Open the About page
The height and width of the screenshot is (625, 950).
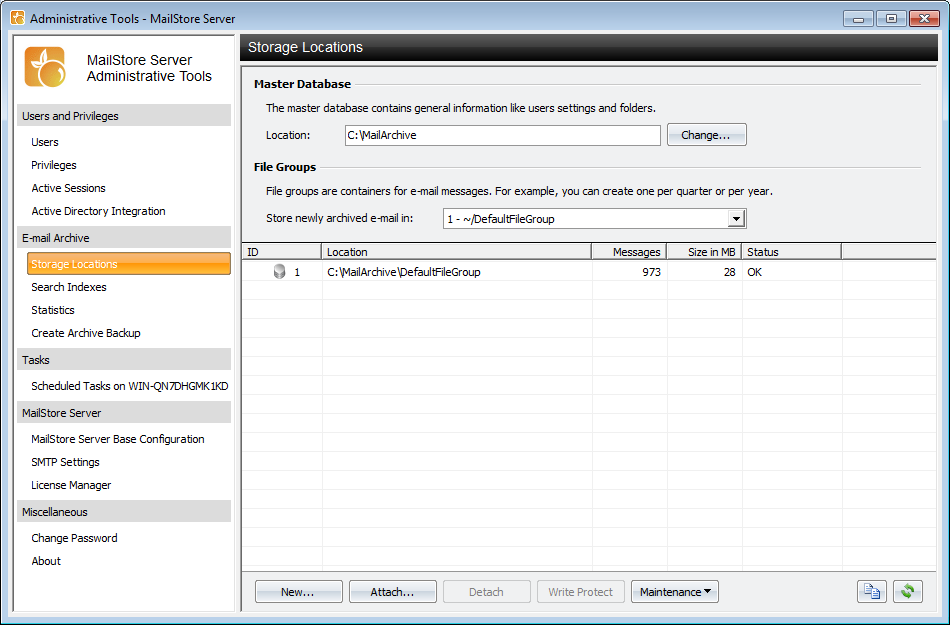coord(46,561)
